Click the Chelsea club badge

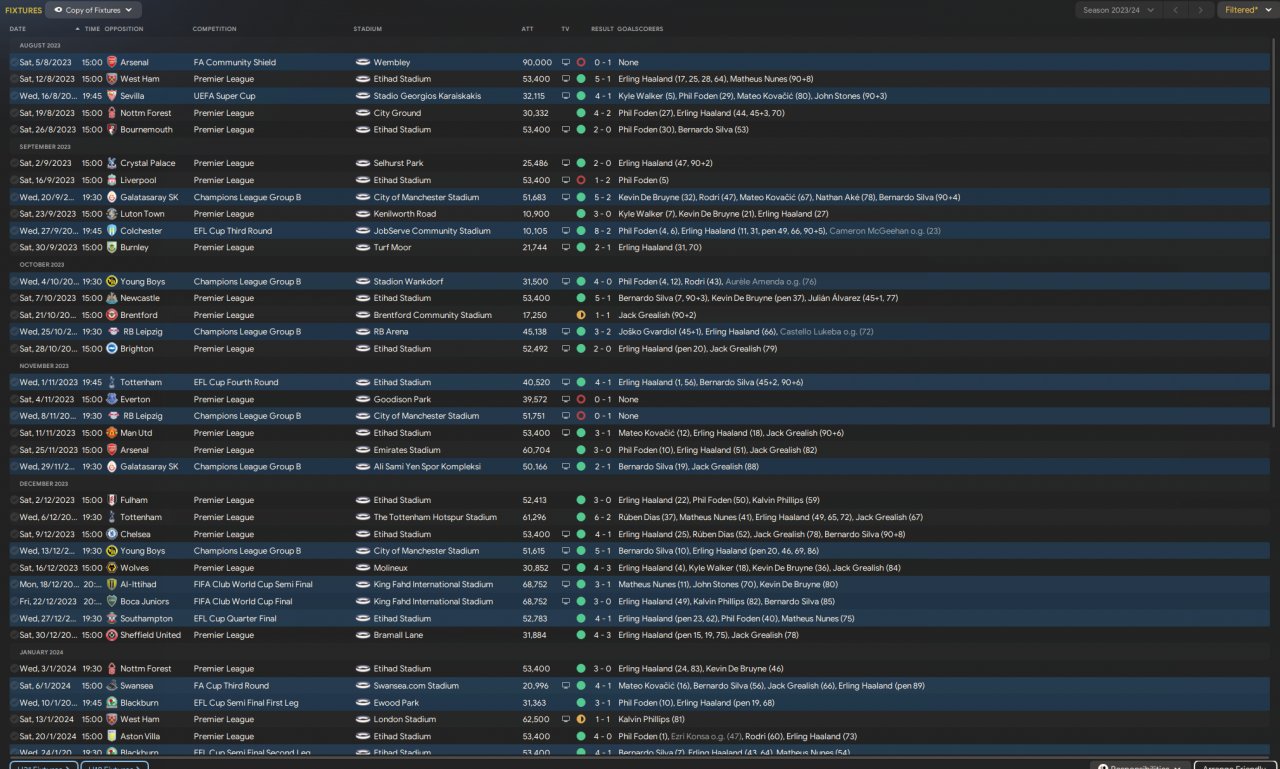tap(112, 534)
